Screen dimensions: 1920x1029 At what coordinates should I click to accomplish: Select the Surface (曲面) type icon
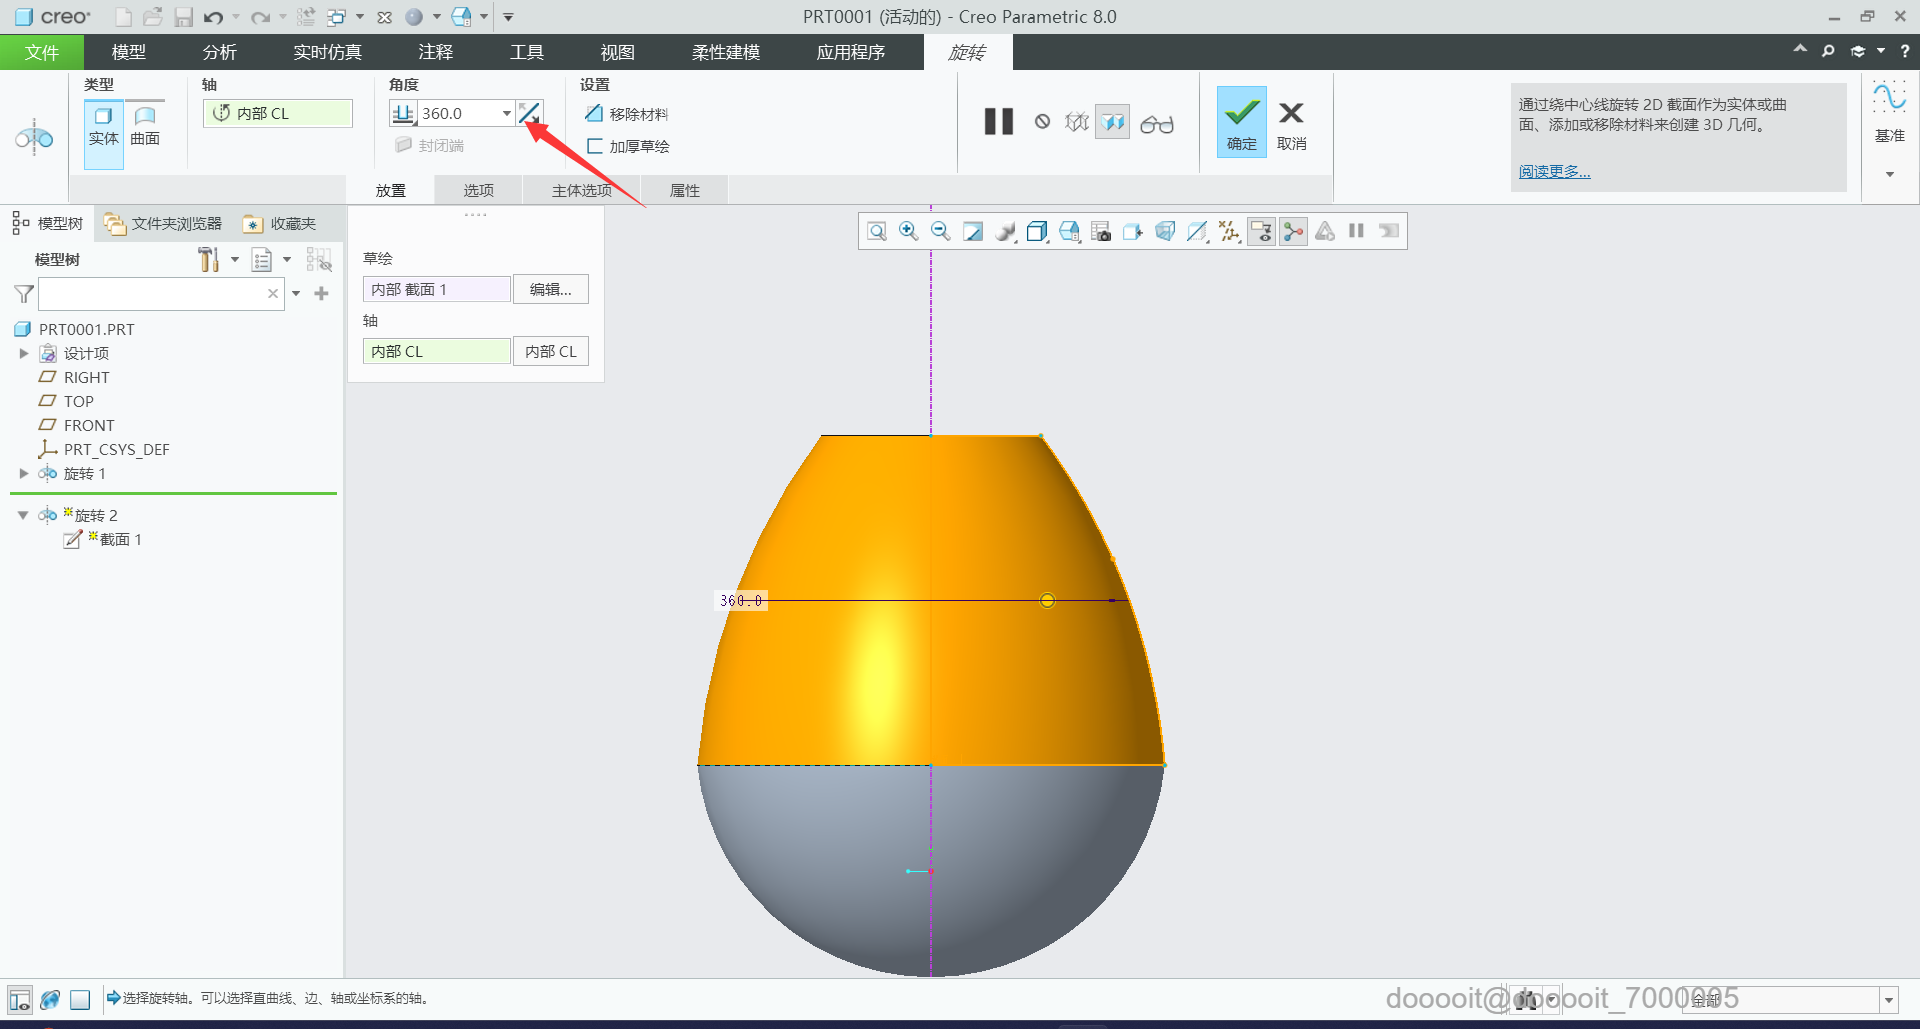pyautogui.click(x=145, y=126)
